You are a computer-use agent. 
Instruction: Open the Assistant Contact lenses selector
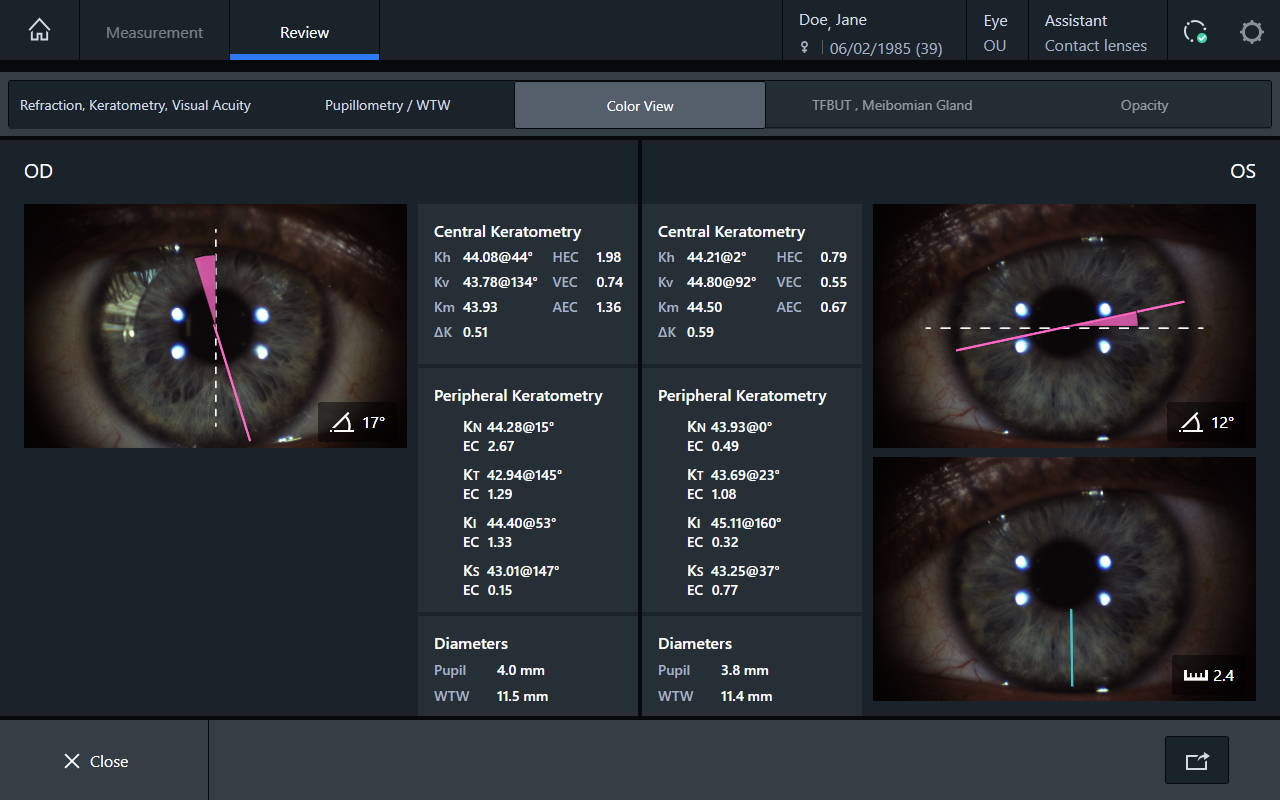pos(1096,32)
